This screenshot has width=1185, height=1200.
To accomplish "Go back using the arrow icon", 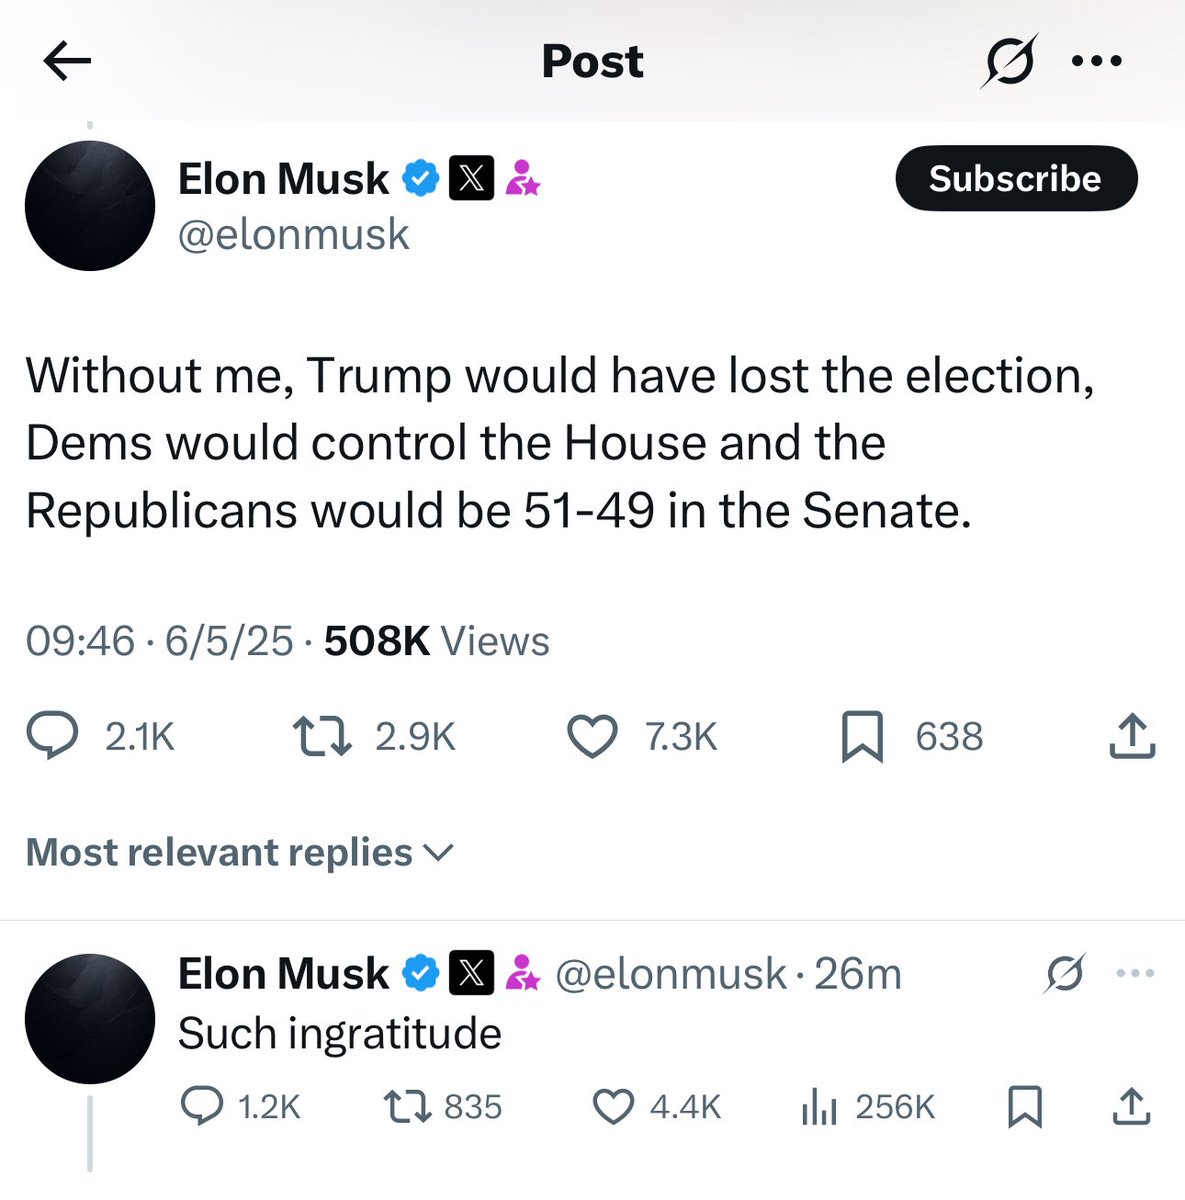I will (68, 62).
